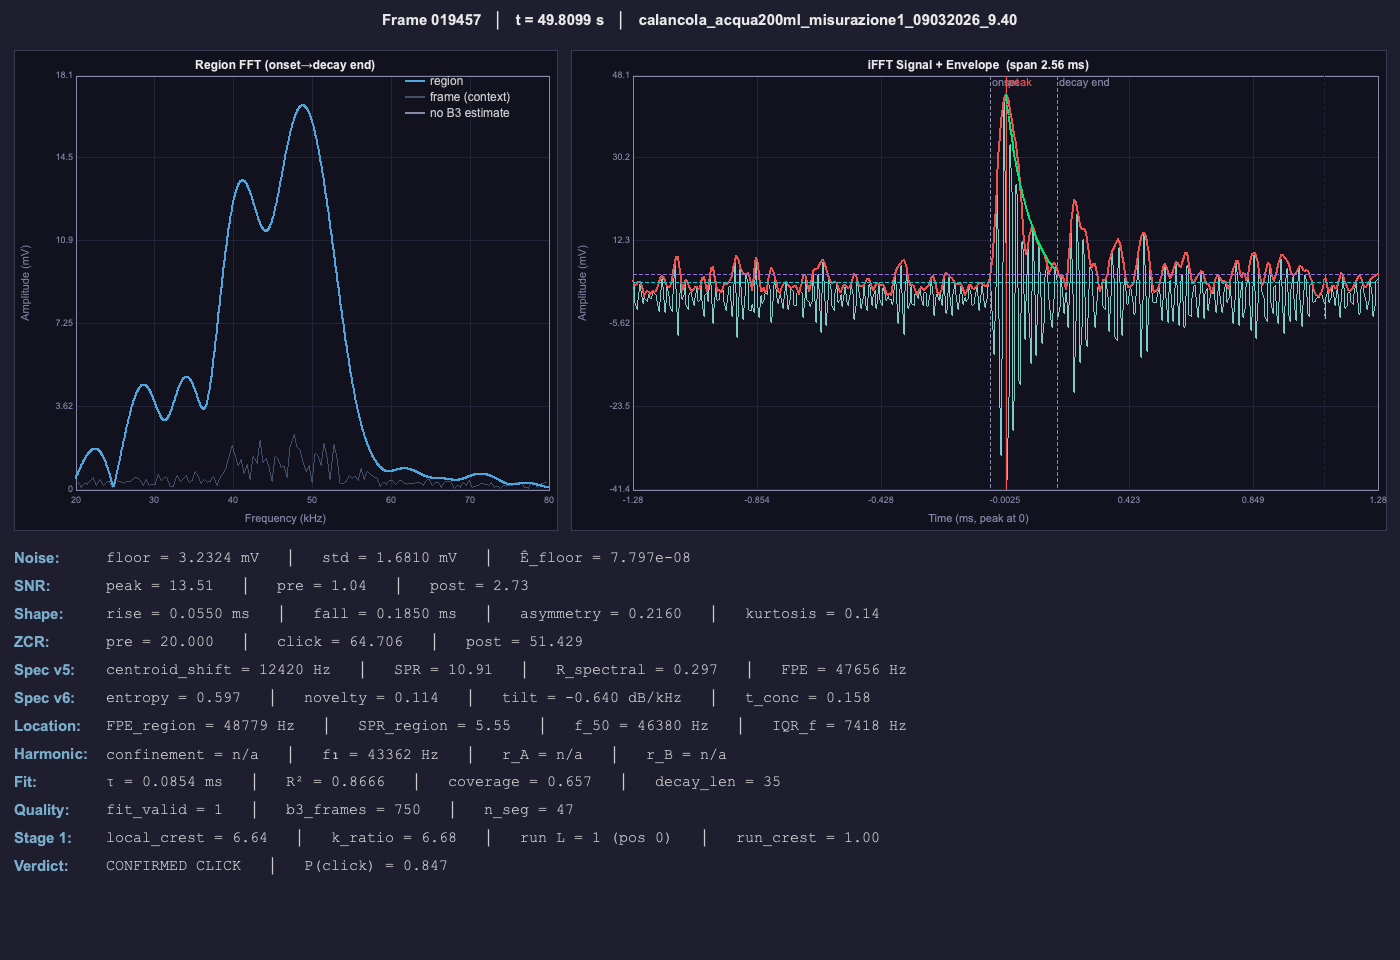Screen dimensions: 1400x960
Task: Click the SNR 'peak = 13.51' value
Action: 160,586
